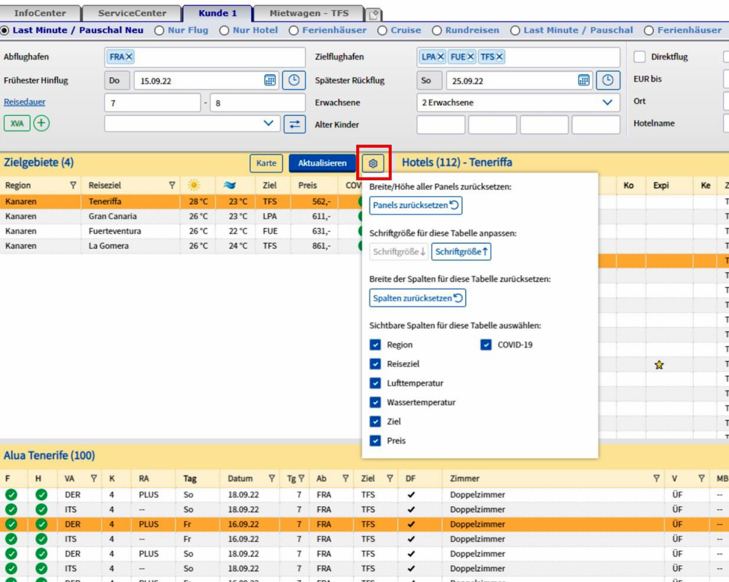The width and height of the screenshot is (729, 582).
Task: Click the Karte button
Action: (266, 163)
